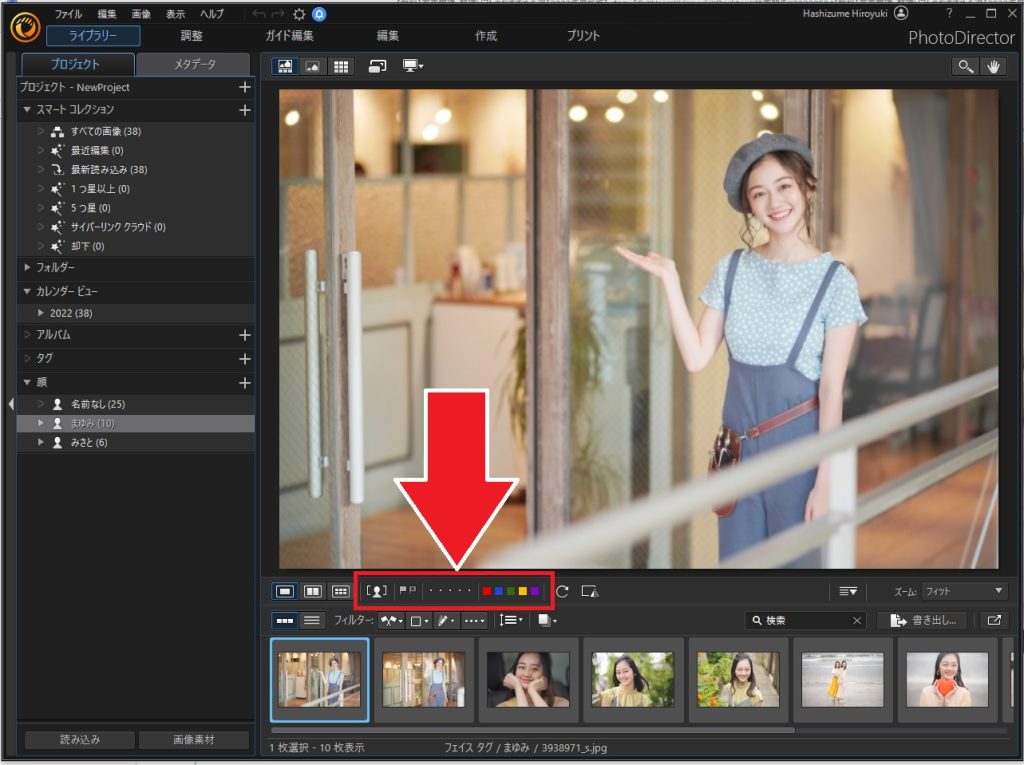Image resolution: width=1024 pixels, height=765 pixels.
Task: Open settings gear in title bar
Action: pyautogui.click(x=298, y=14)
